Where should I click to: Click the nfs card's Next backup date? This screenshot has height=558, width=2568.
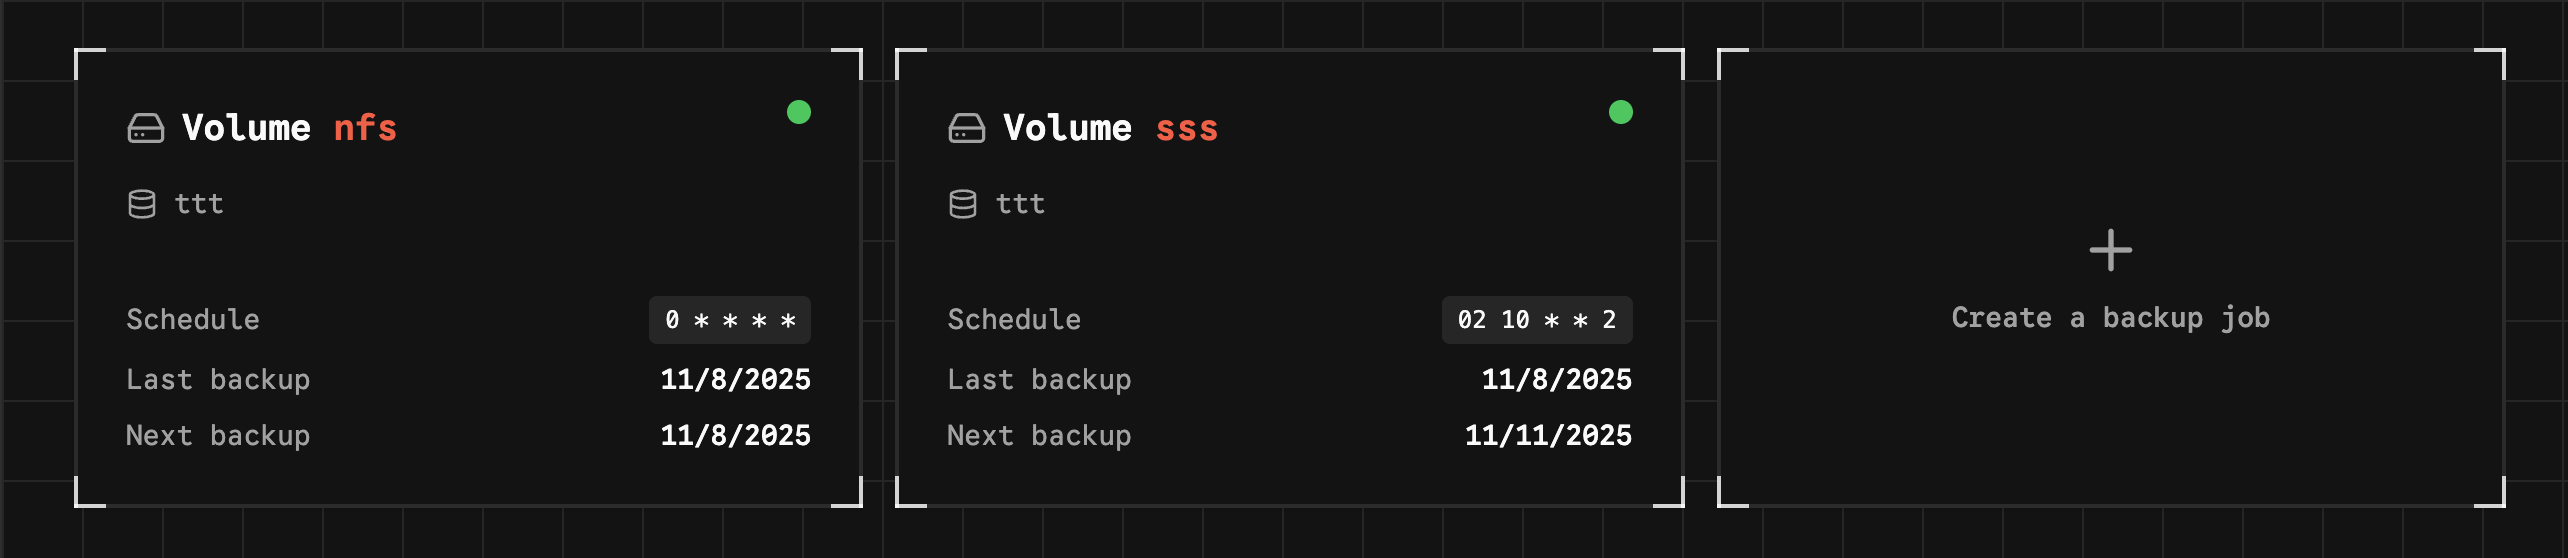tap(735, 436)
